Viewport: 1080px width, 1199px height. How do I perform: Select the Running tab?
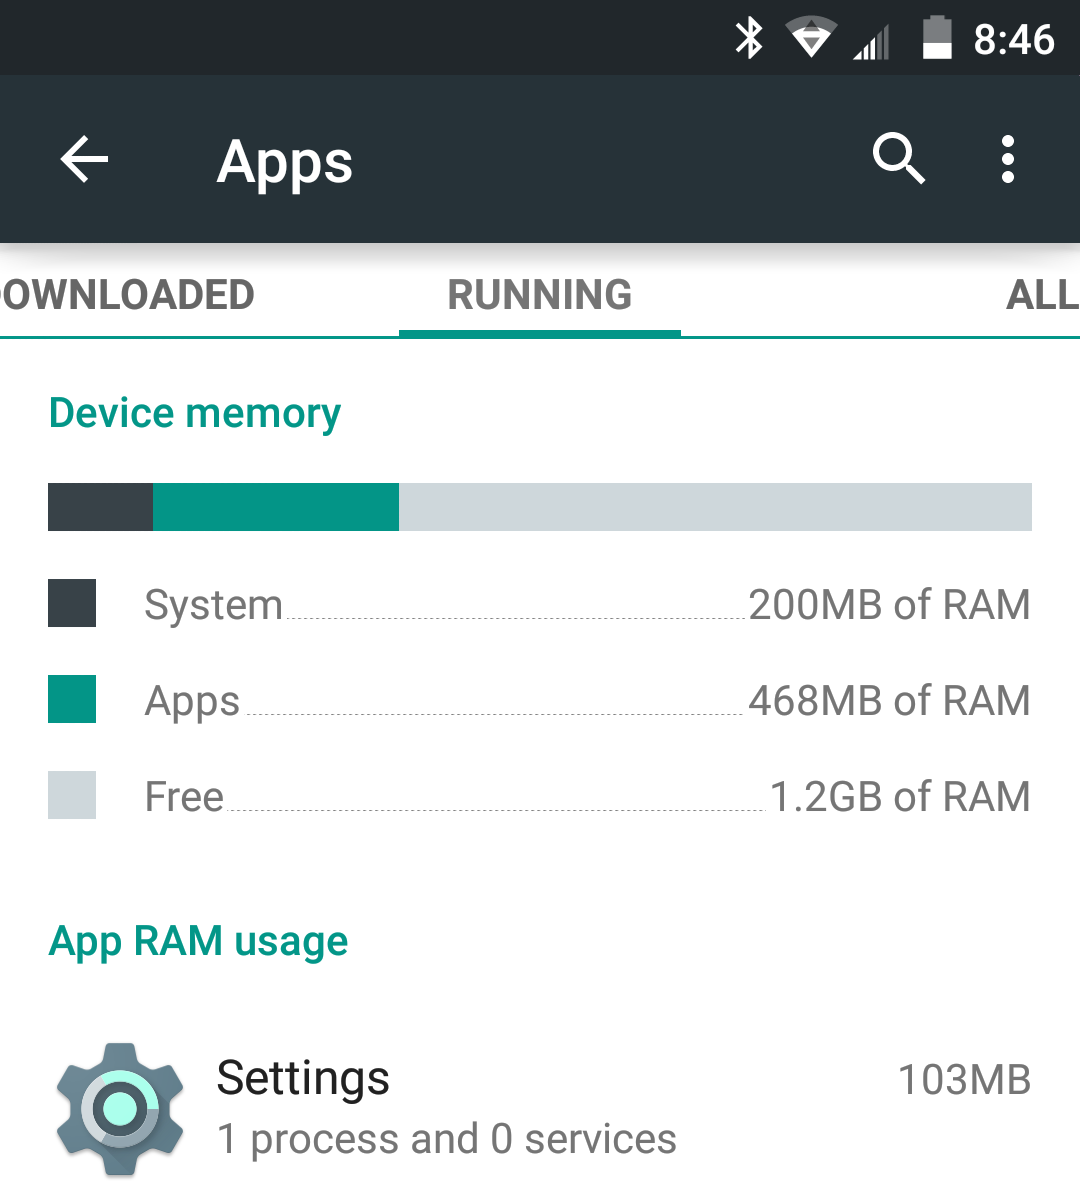[540, 295]
